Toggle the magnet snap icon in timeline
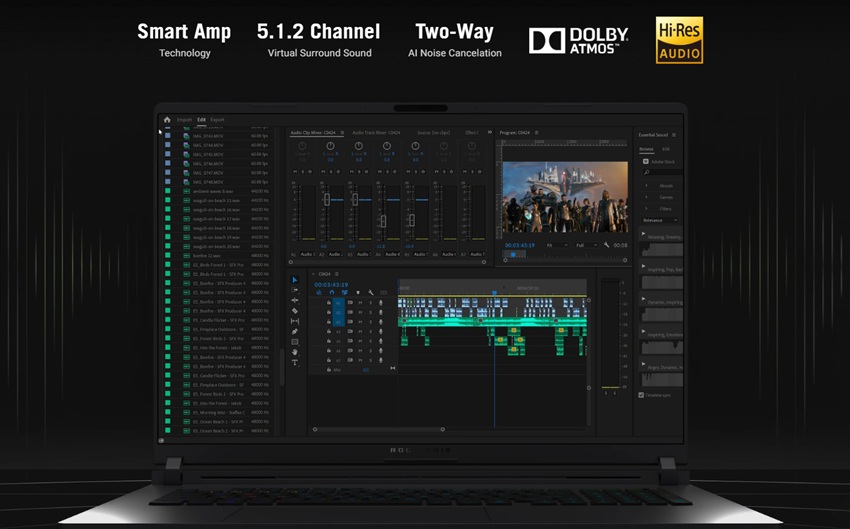The height and width of the screenshot is (529, 850). 331,293
